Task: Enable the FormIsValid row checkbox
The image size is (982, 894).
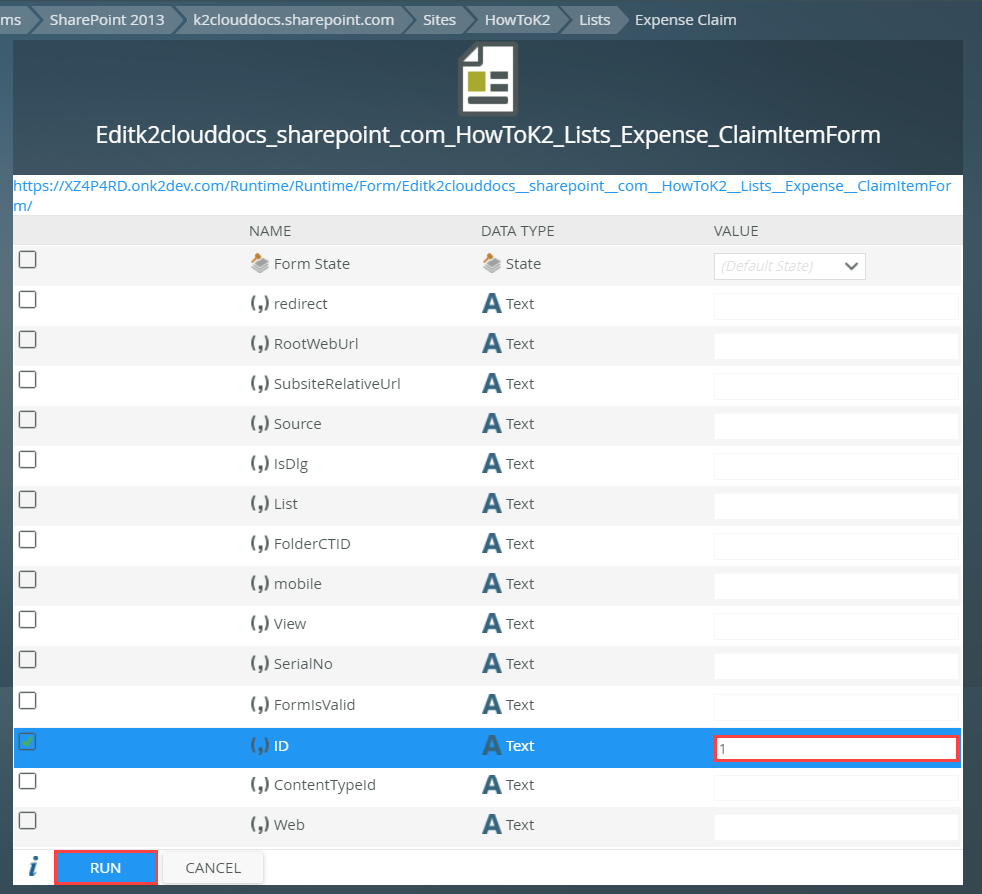Action: (28, 700)
